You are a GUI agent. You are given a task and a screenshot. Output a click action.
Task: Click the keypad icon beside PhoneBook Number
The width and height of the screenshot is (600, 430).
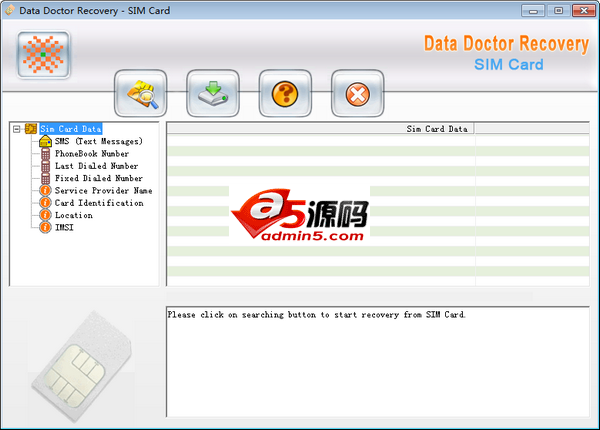[x=46, y=154]
